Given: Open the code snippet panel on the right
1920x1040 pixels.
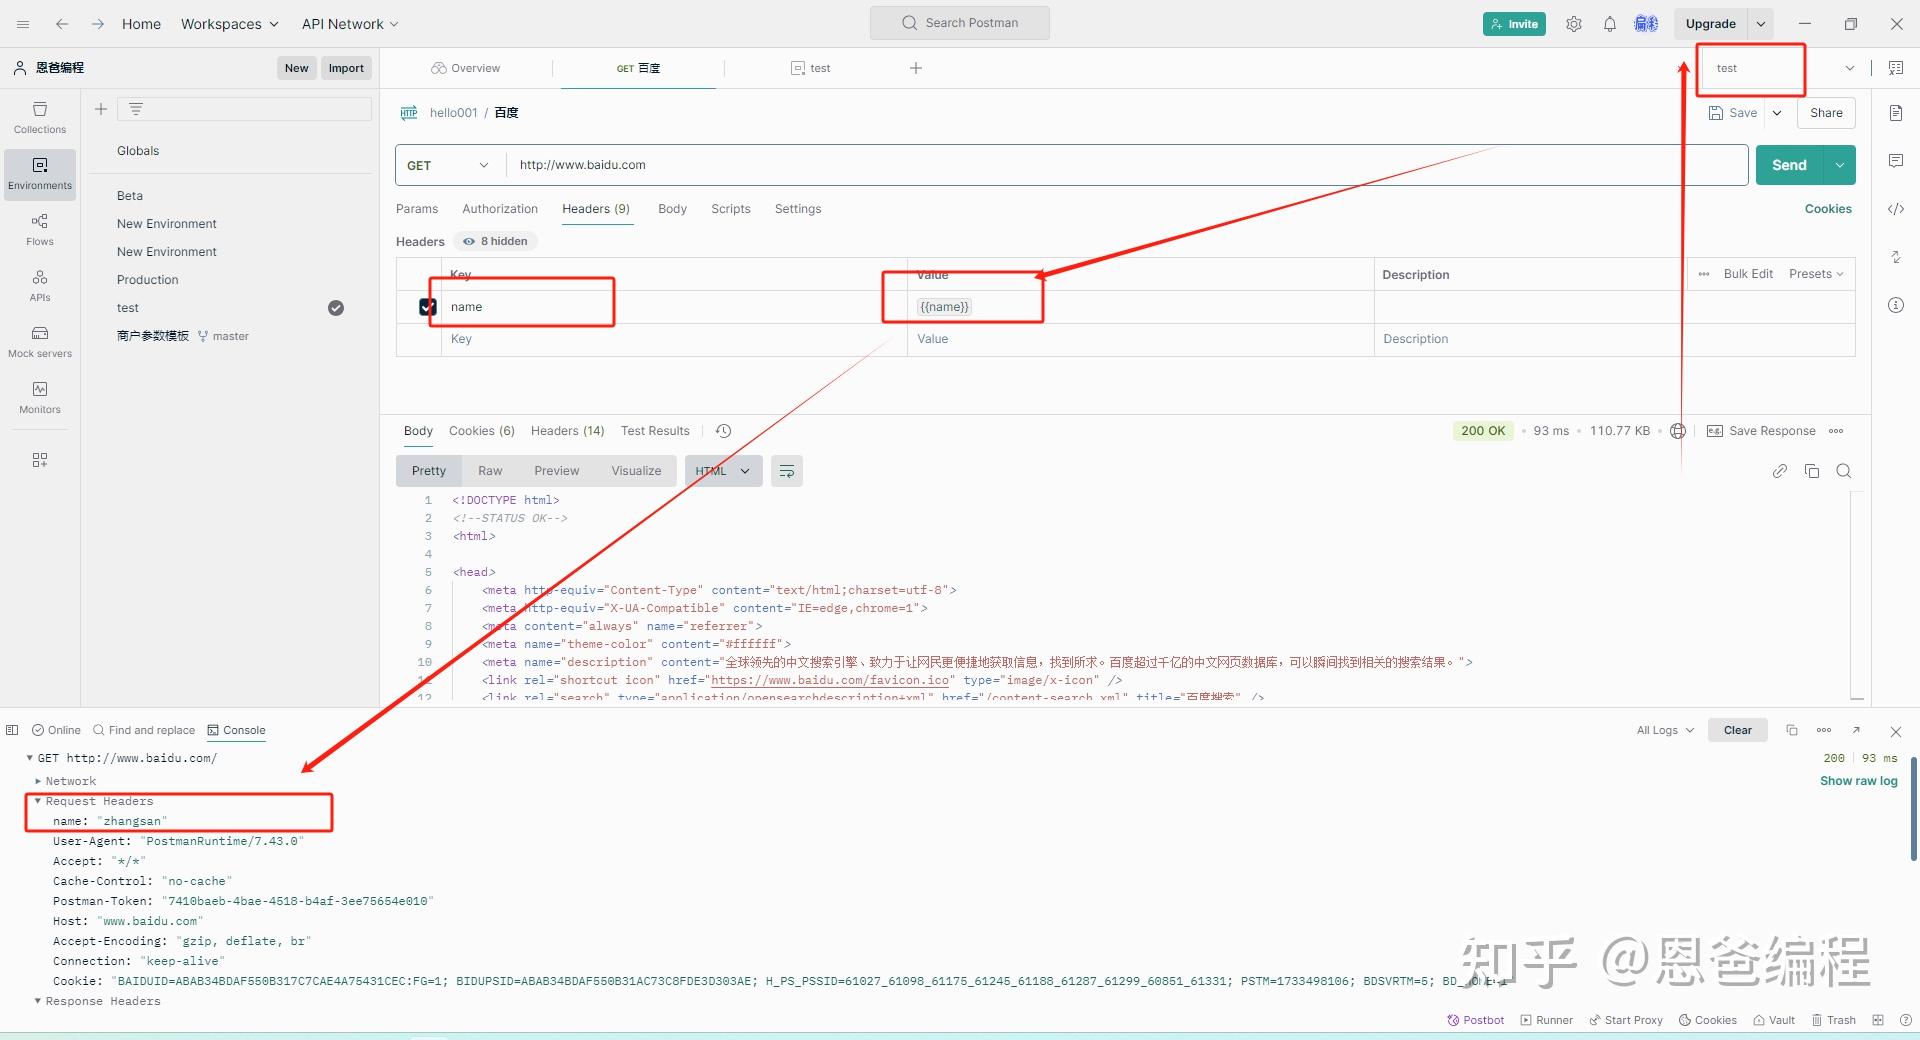Looking at the screenshot, I should [1895, 210].
